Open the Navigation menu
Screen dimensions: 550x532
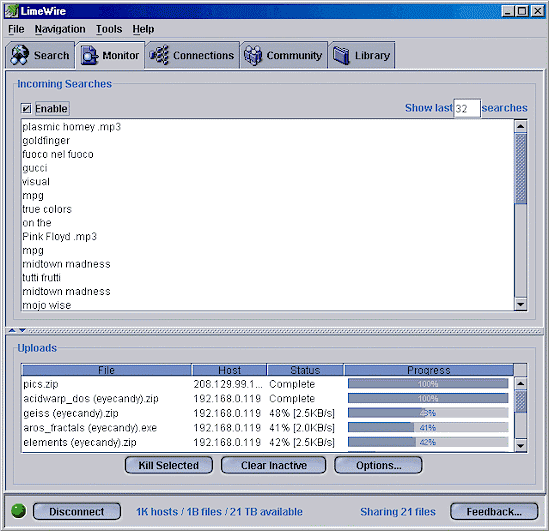(60, 29)
